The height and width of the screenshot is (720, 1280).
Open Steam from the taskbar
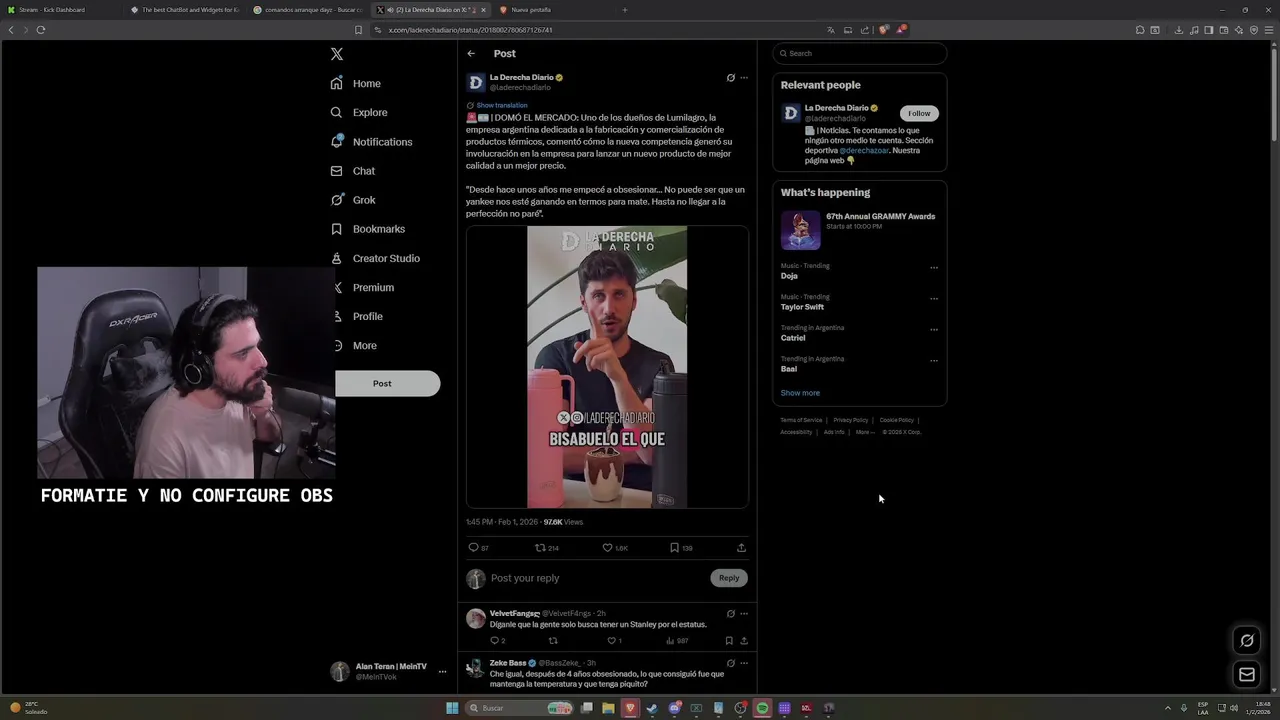click(652, 708)
